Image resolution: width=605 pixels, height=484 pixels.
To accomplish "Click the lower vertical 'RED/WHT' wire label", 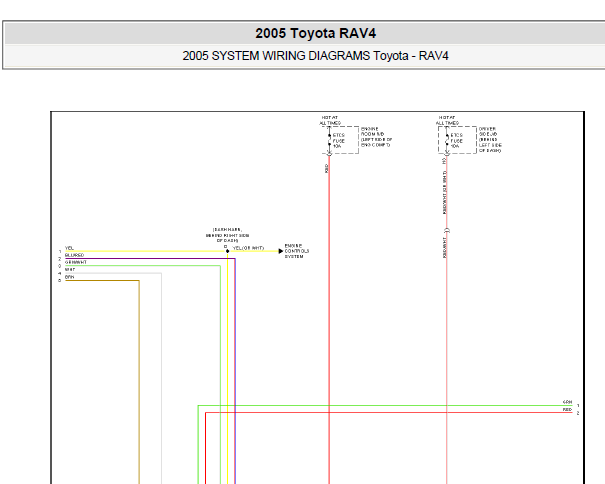I will pos(444,248).
